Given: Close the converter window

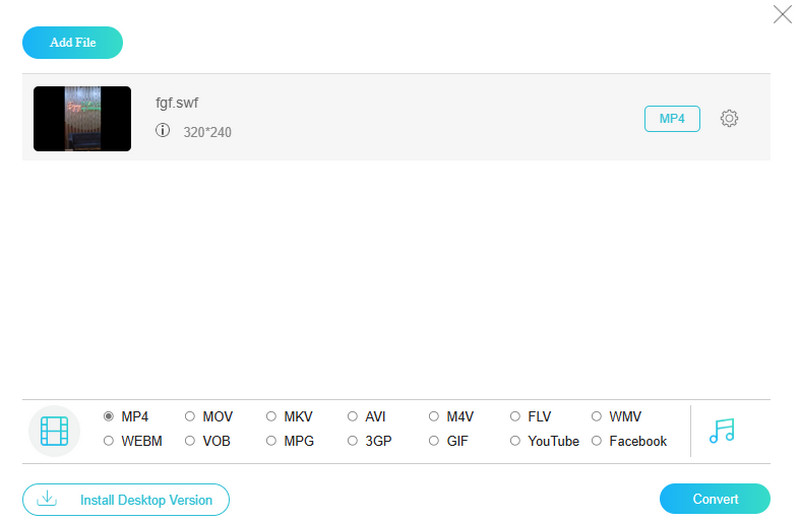Looking at the screenshot, I should 782,14.
